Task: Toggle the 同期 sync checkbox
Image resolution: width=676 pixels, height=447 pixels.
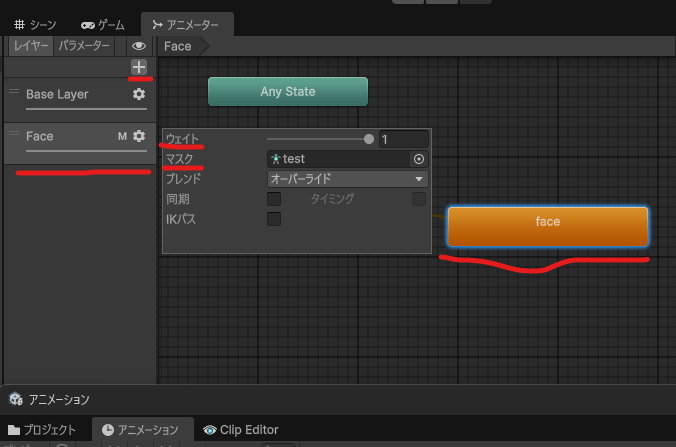Action: (x=274, y=199)
